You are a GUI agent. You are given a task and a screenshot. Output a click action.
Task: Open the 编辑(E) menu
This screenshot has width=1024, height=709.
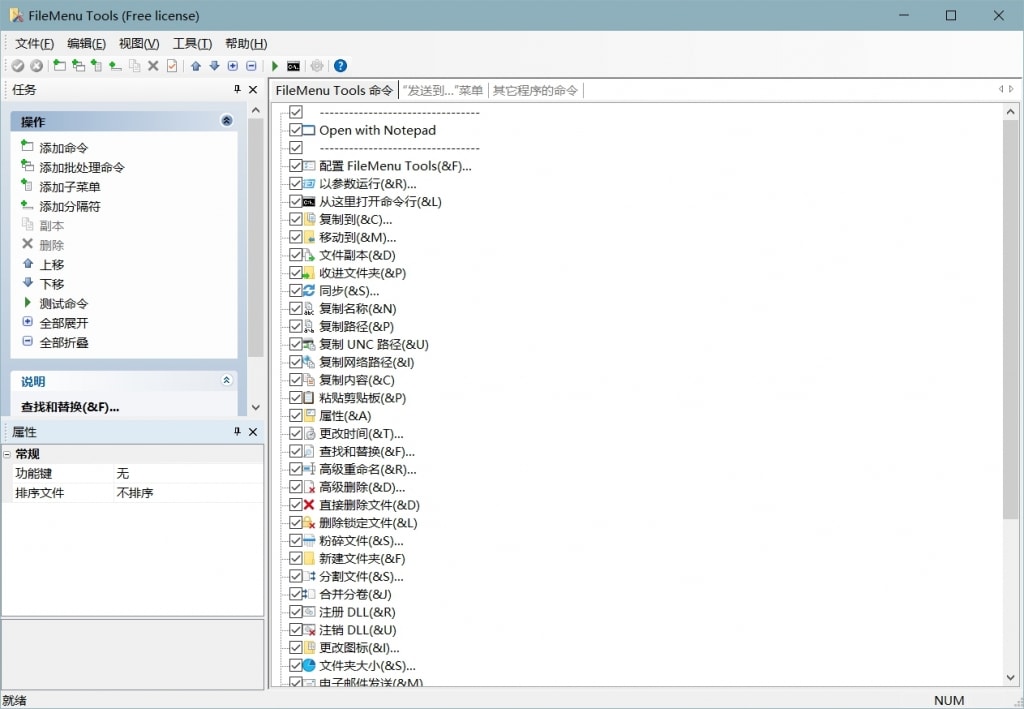[86, 44]
